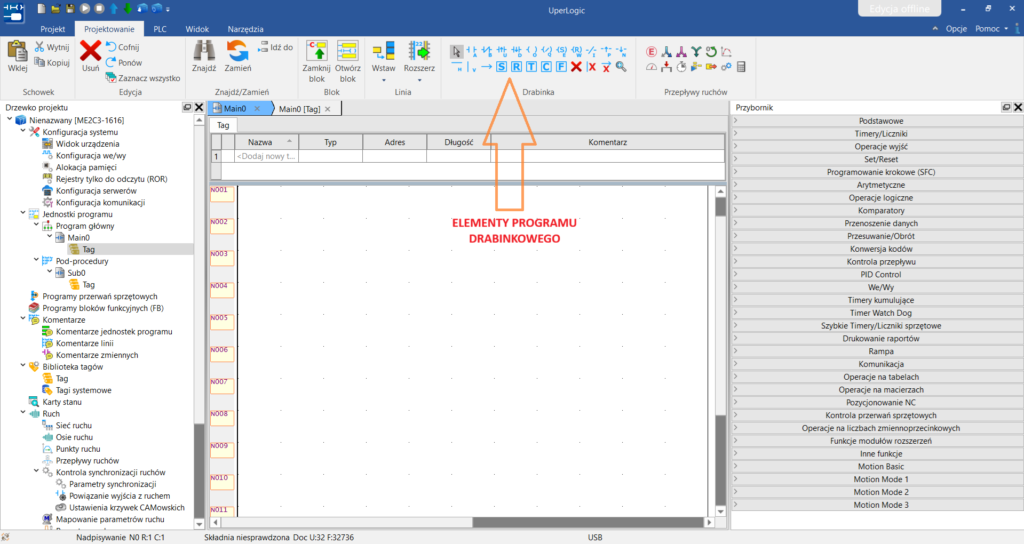Click the calculator icon in Przepływy ruchów
Viewport: 1024px width, 544px height.
741,67
